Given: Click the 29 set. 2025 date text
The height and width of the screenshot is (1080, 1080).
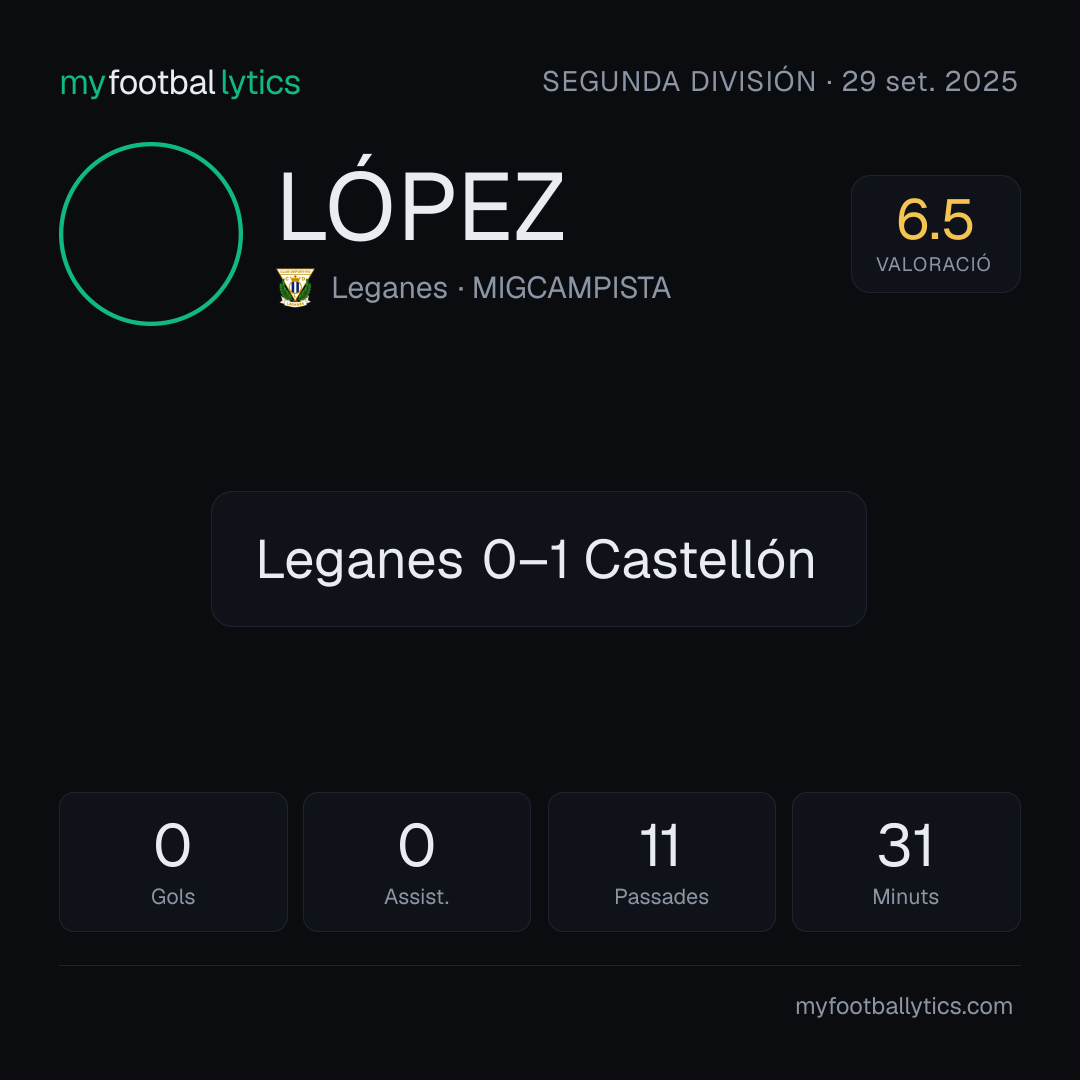Looking at the screenshot, I should coord(929,82).
